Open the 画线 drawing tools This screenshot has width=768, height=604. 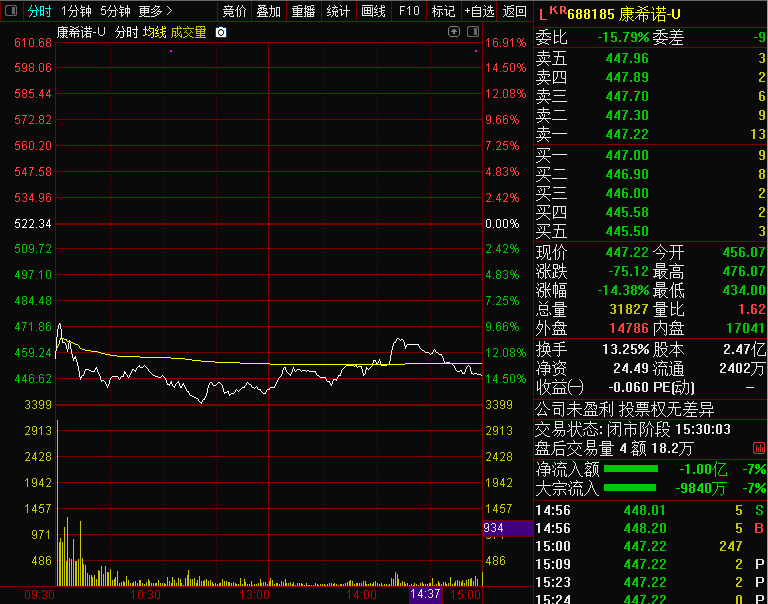(x=373, y=11)
